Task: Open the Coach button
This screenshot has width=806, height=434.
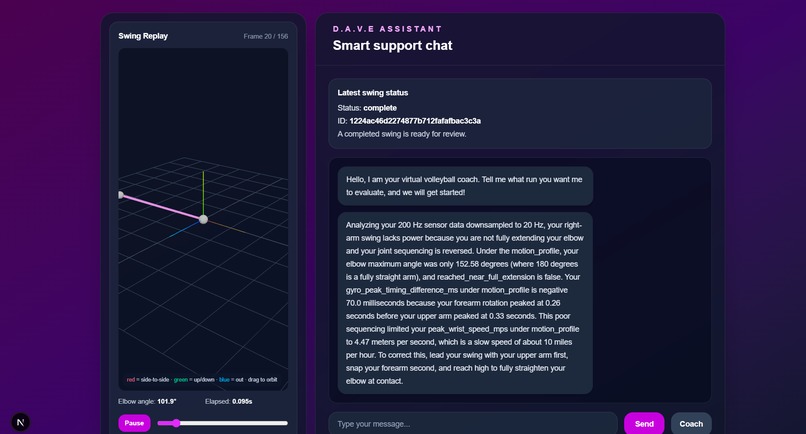Action: coord(691,424)
